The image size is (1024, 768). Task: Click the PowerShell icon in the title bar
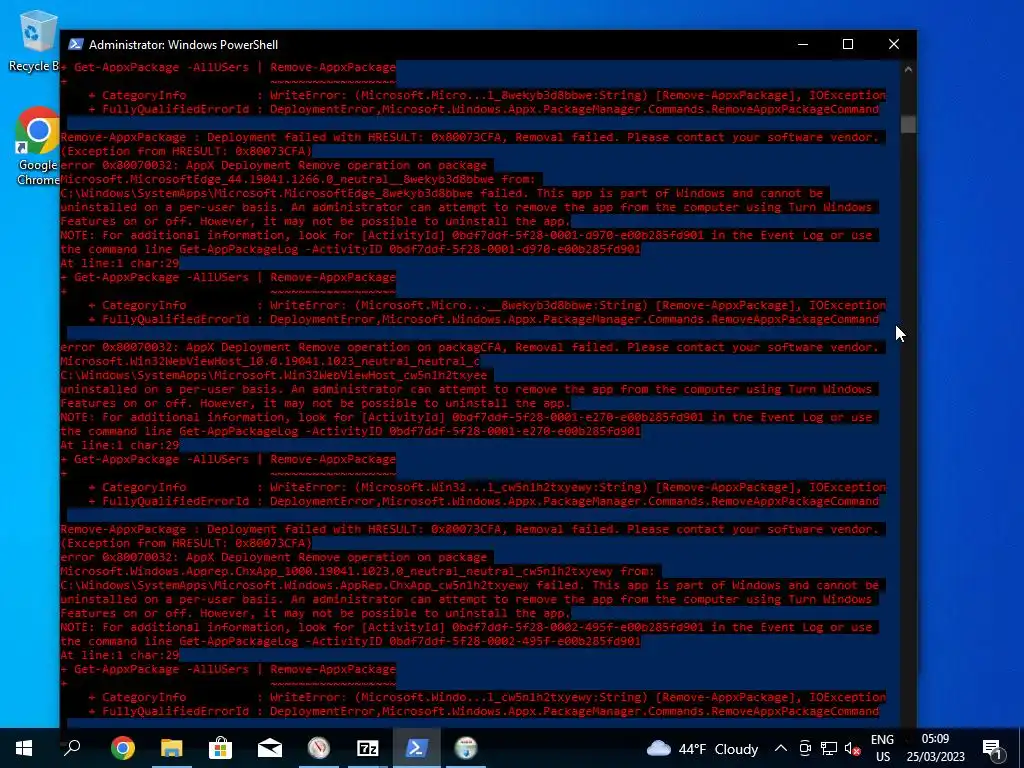coord(76,44)
